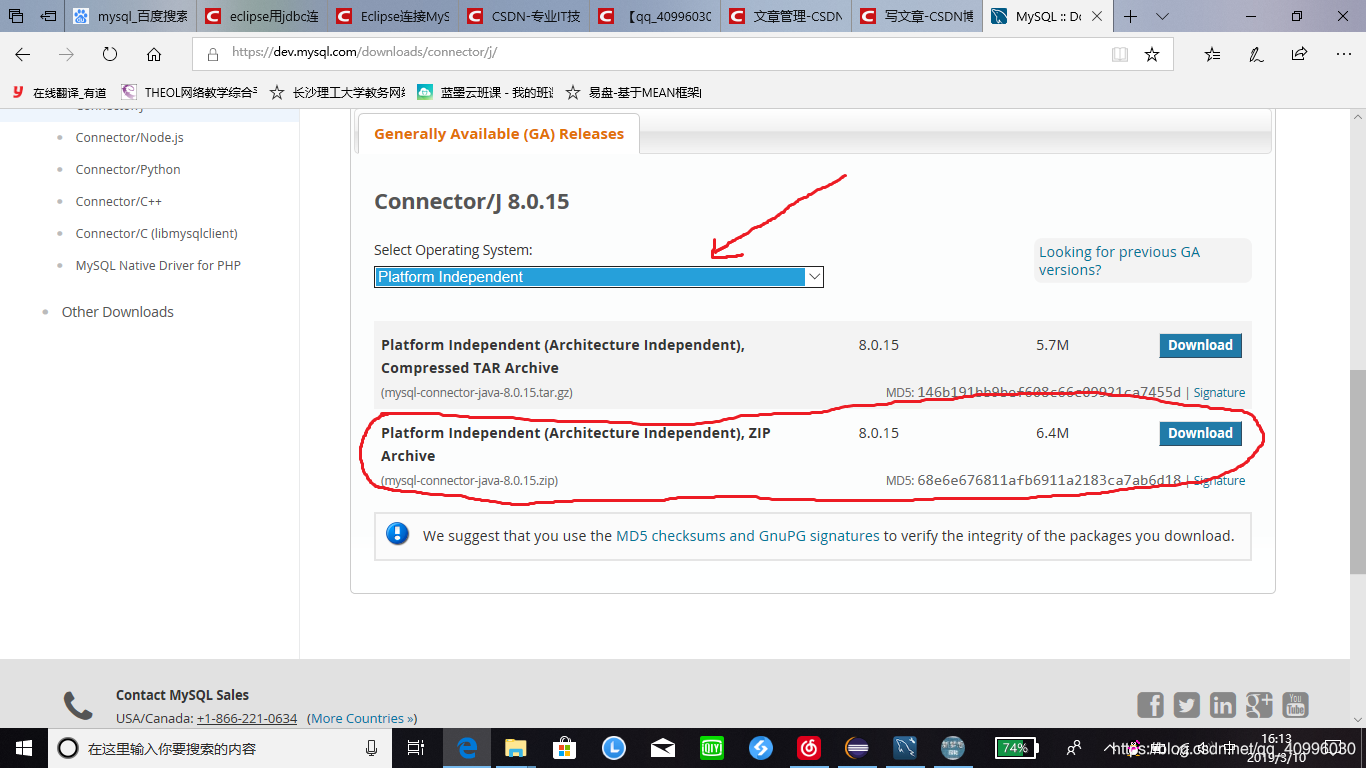1366x768 pixels.
Task: Download the ZIP Archive
Action: point(1200,433)
